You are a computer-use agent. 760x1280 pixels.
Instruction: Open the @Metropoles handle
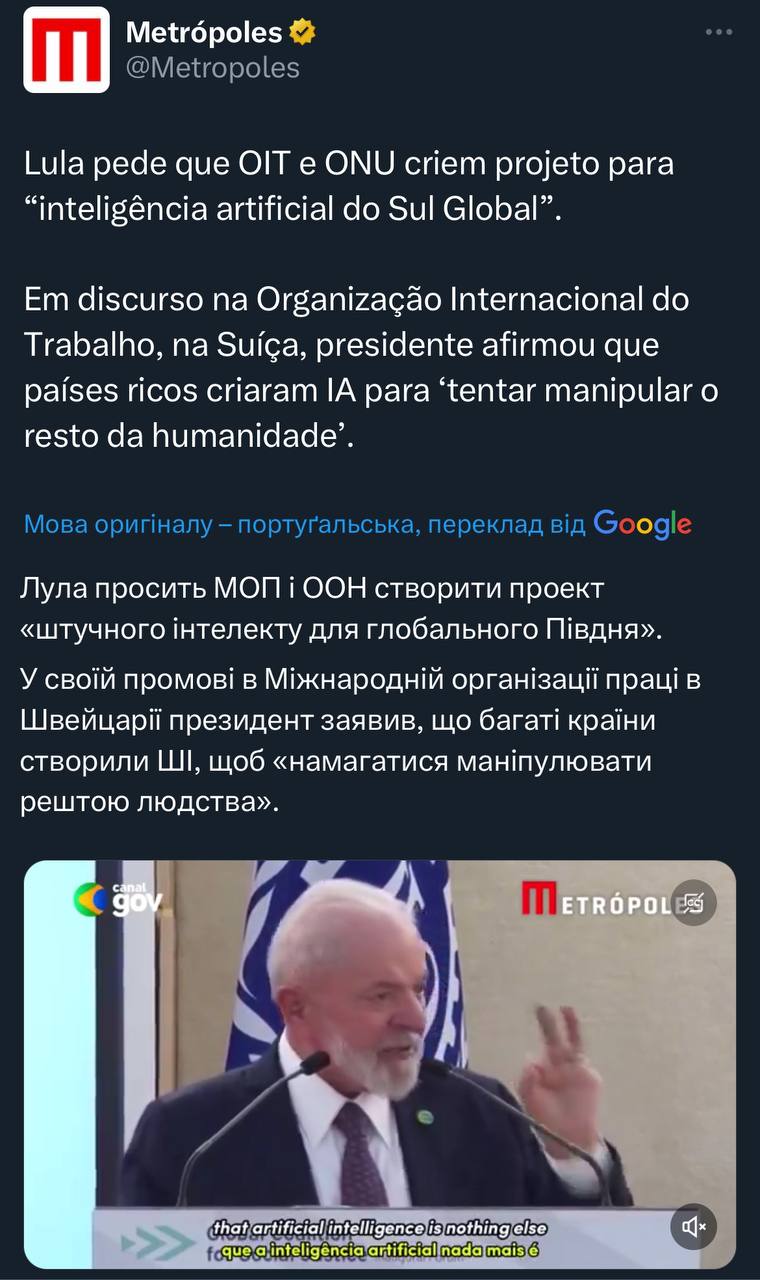[x=212, y=68]
